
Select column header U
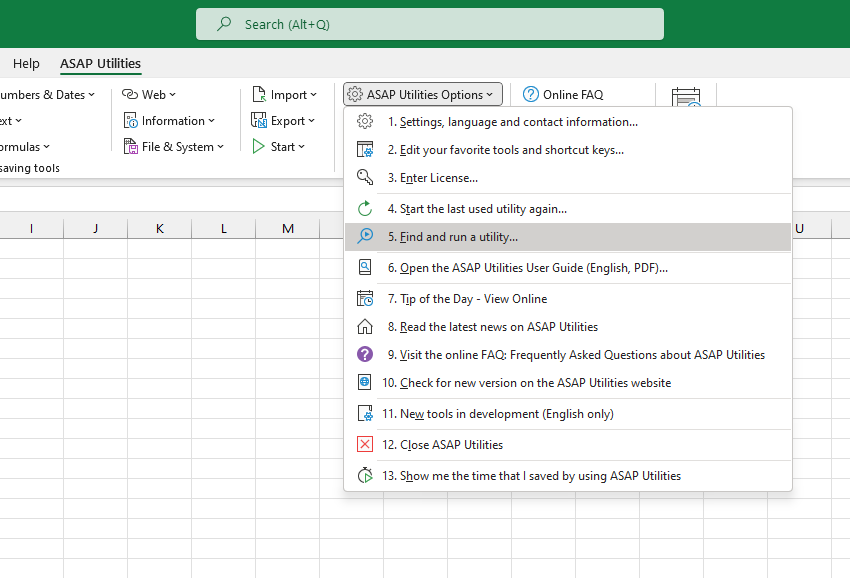pos(800,228)
